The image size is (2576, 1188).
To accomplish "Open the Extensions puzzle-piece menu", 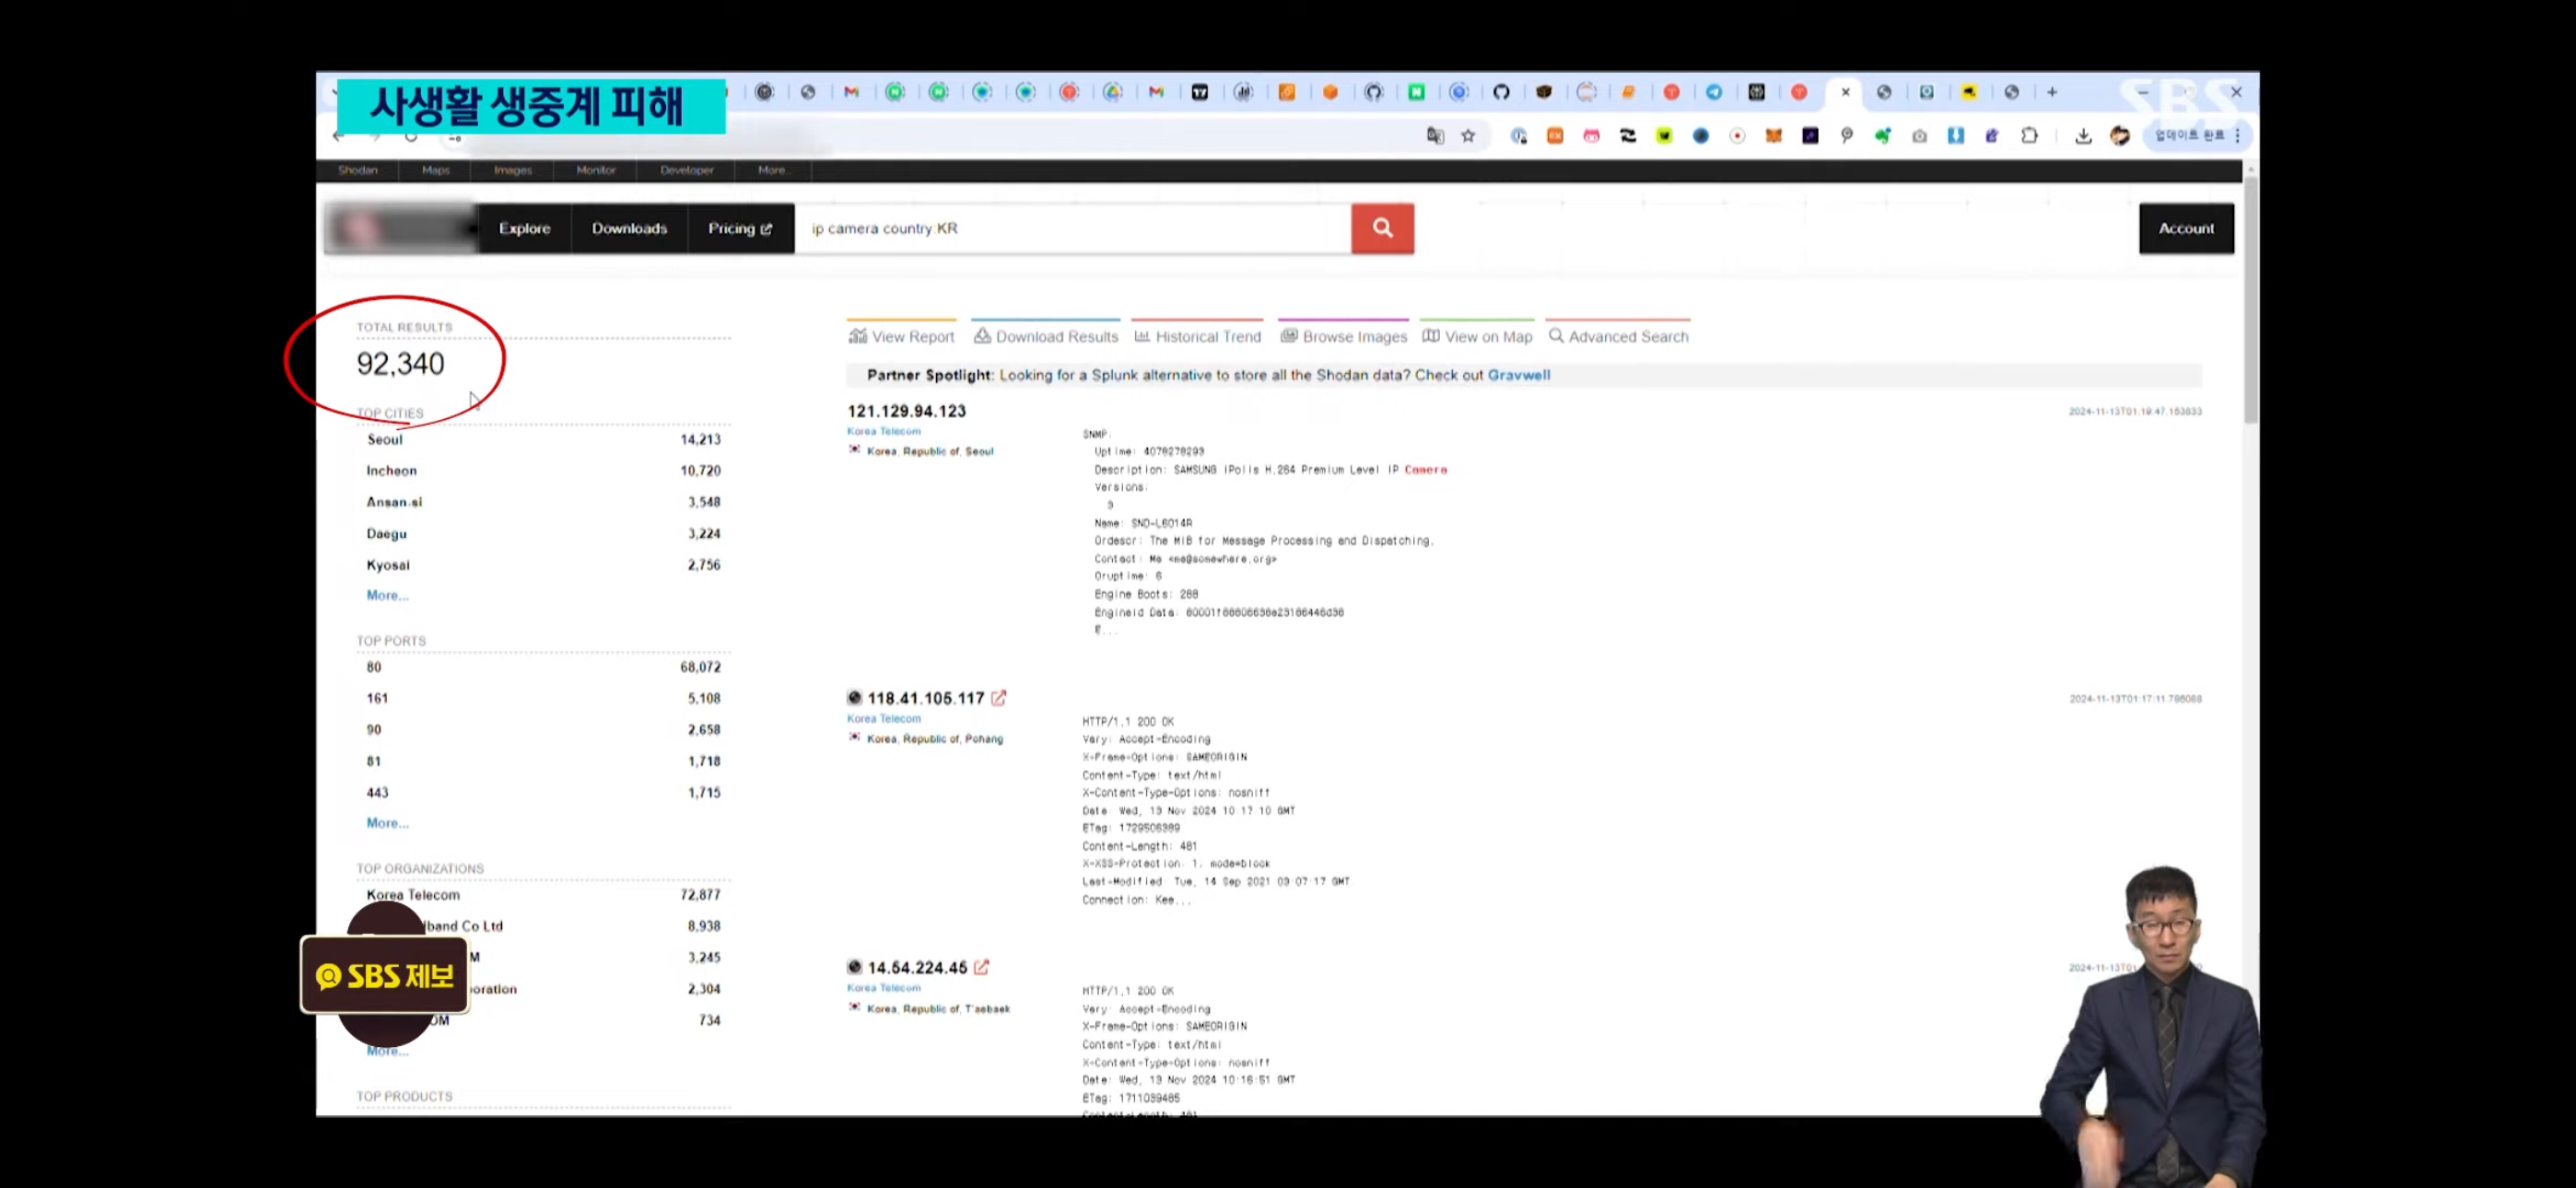I will pyautogui.click(x=2029, y=136).
